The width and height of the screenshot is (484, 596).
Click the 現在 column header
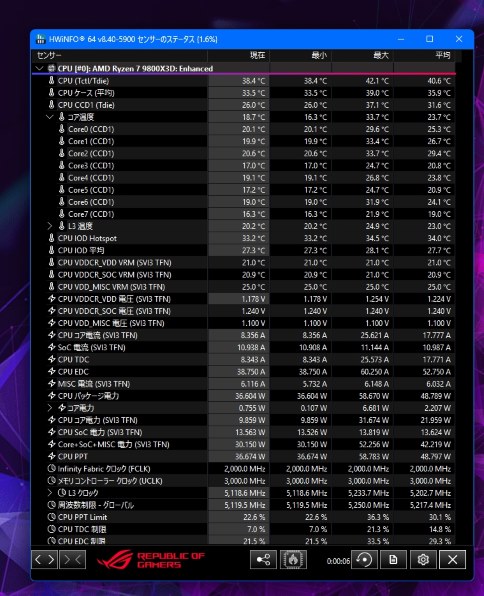point(238,55)
